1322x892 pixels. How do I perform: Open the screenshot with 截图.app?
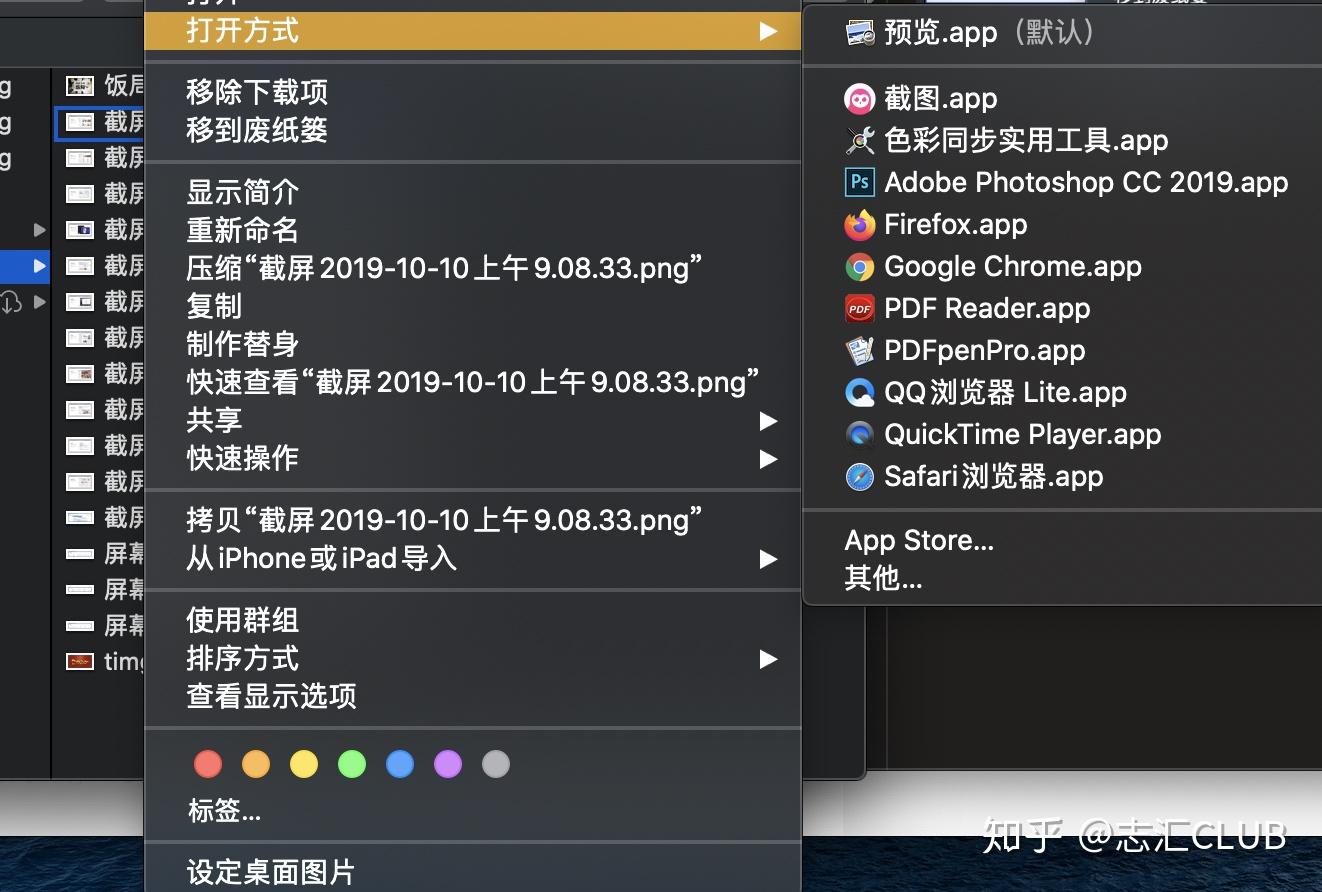point(940,98)
